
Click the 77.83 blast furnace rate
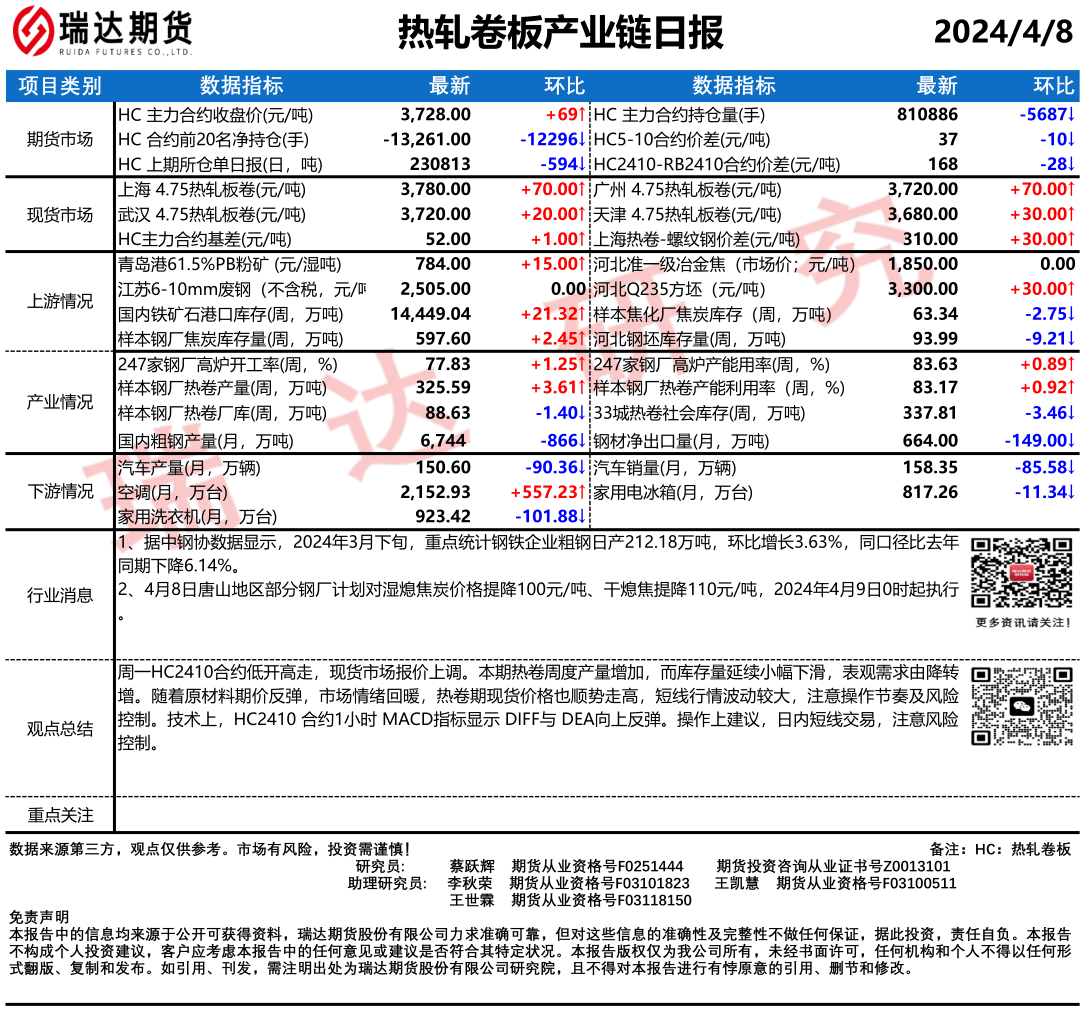pos(448,364)
